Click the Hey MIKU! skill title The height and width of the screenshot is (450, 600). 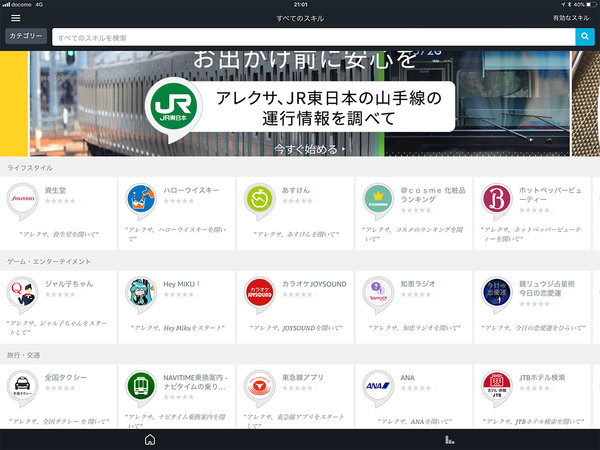pos(181,284)
